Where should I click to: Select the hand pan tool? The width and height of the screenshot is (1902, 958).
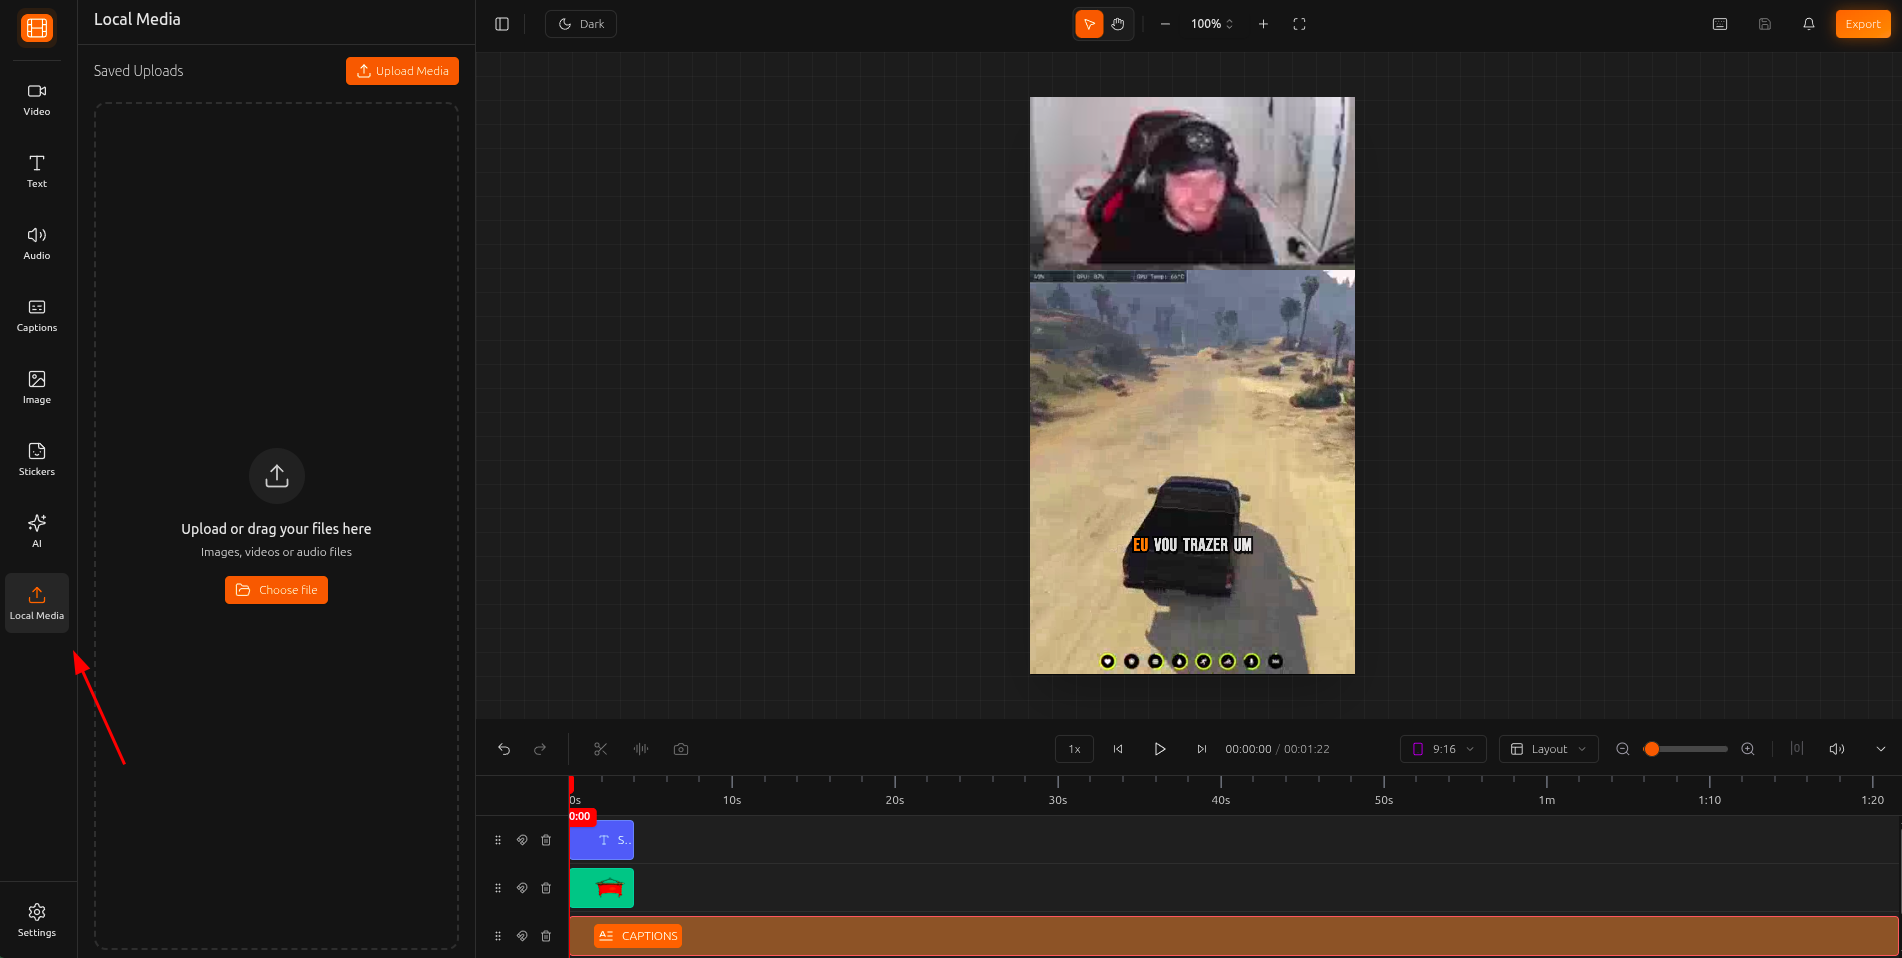pyautogui.click(x=1118, y=24)
